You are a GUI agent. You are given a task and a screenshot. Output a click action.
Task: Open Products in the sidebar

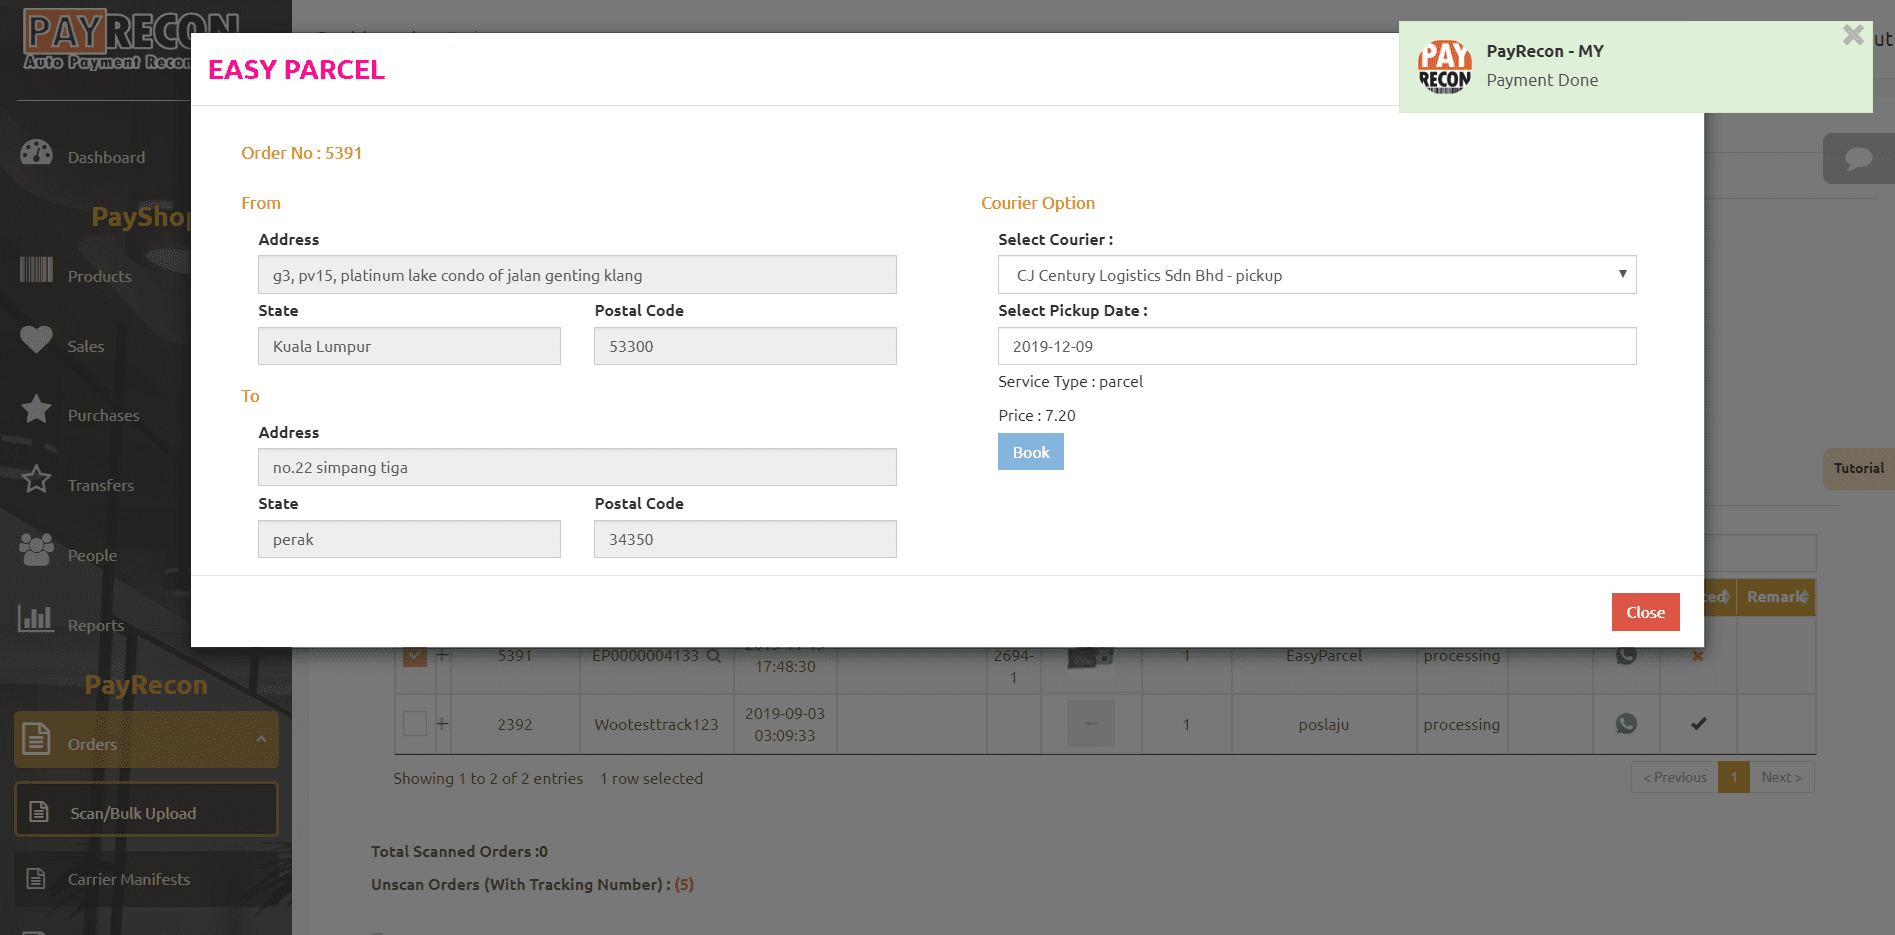point(99,276)
